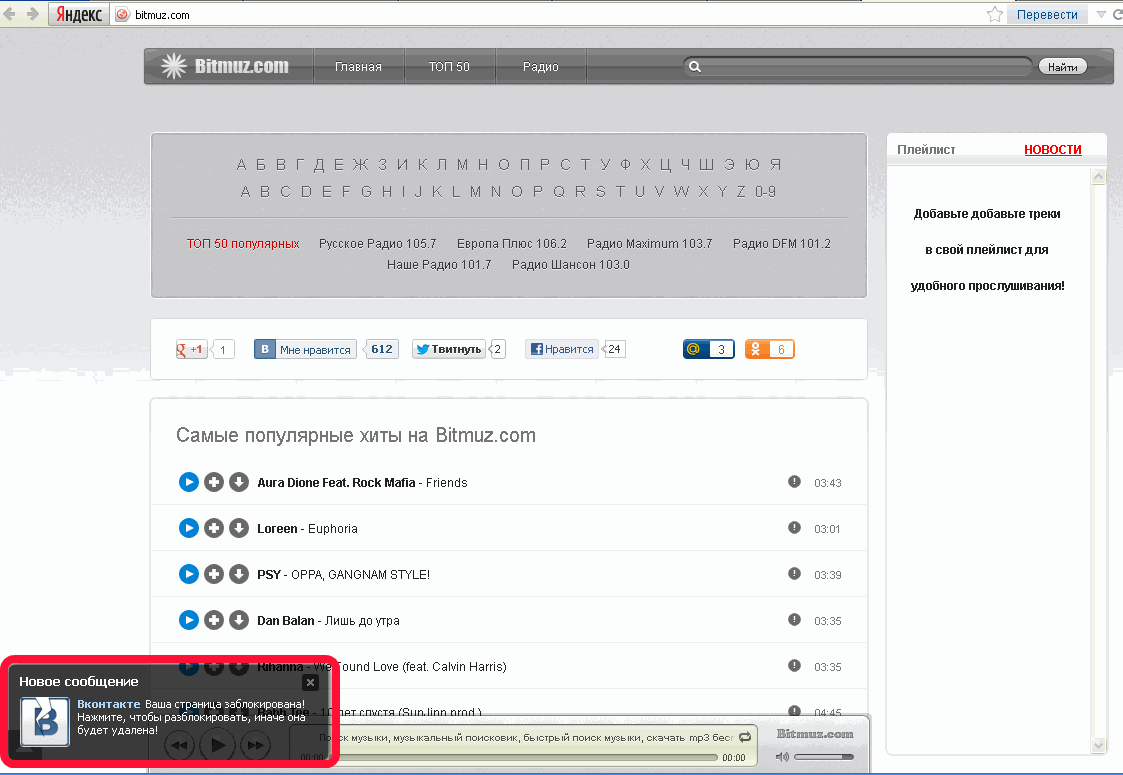Switch to the НОВОСТИ tab
This screenshot has width=1123, height=775.
[x=1053, y=149]
